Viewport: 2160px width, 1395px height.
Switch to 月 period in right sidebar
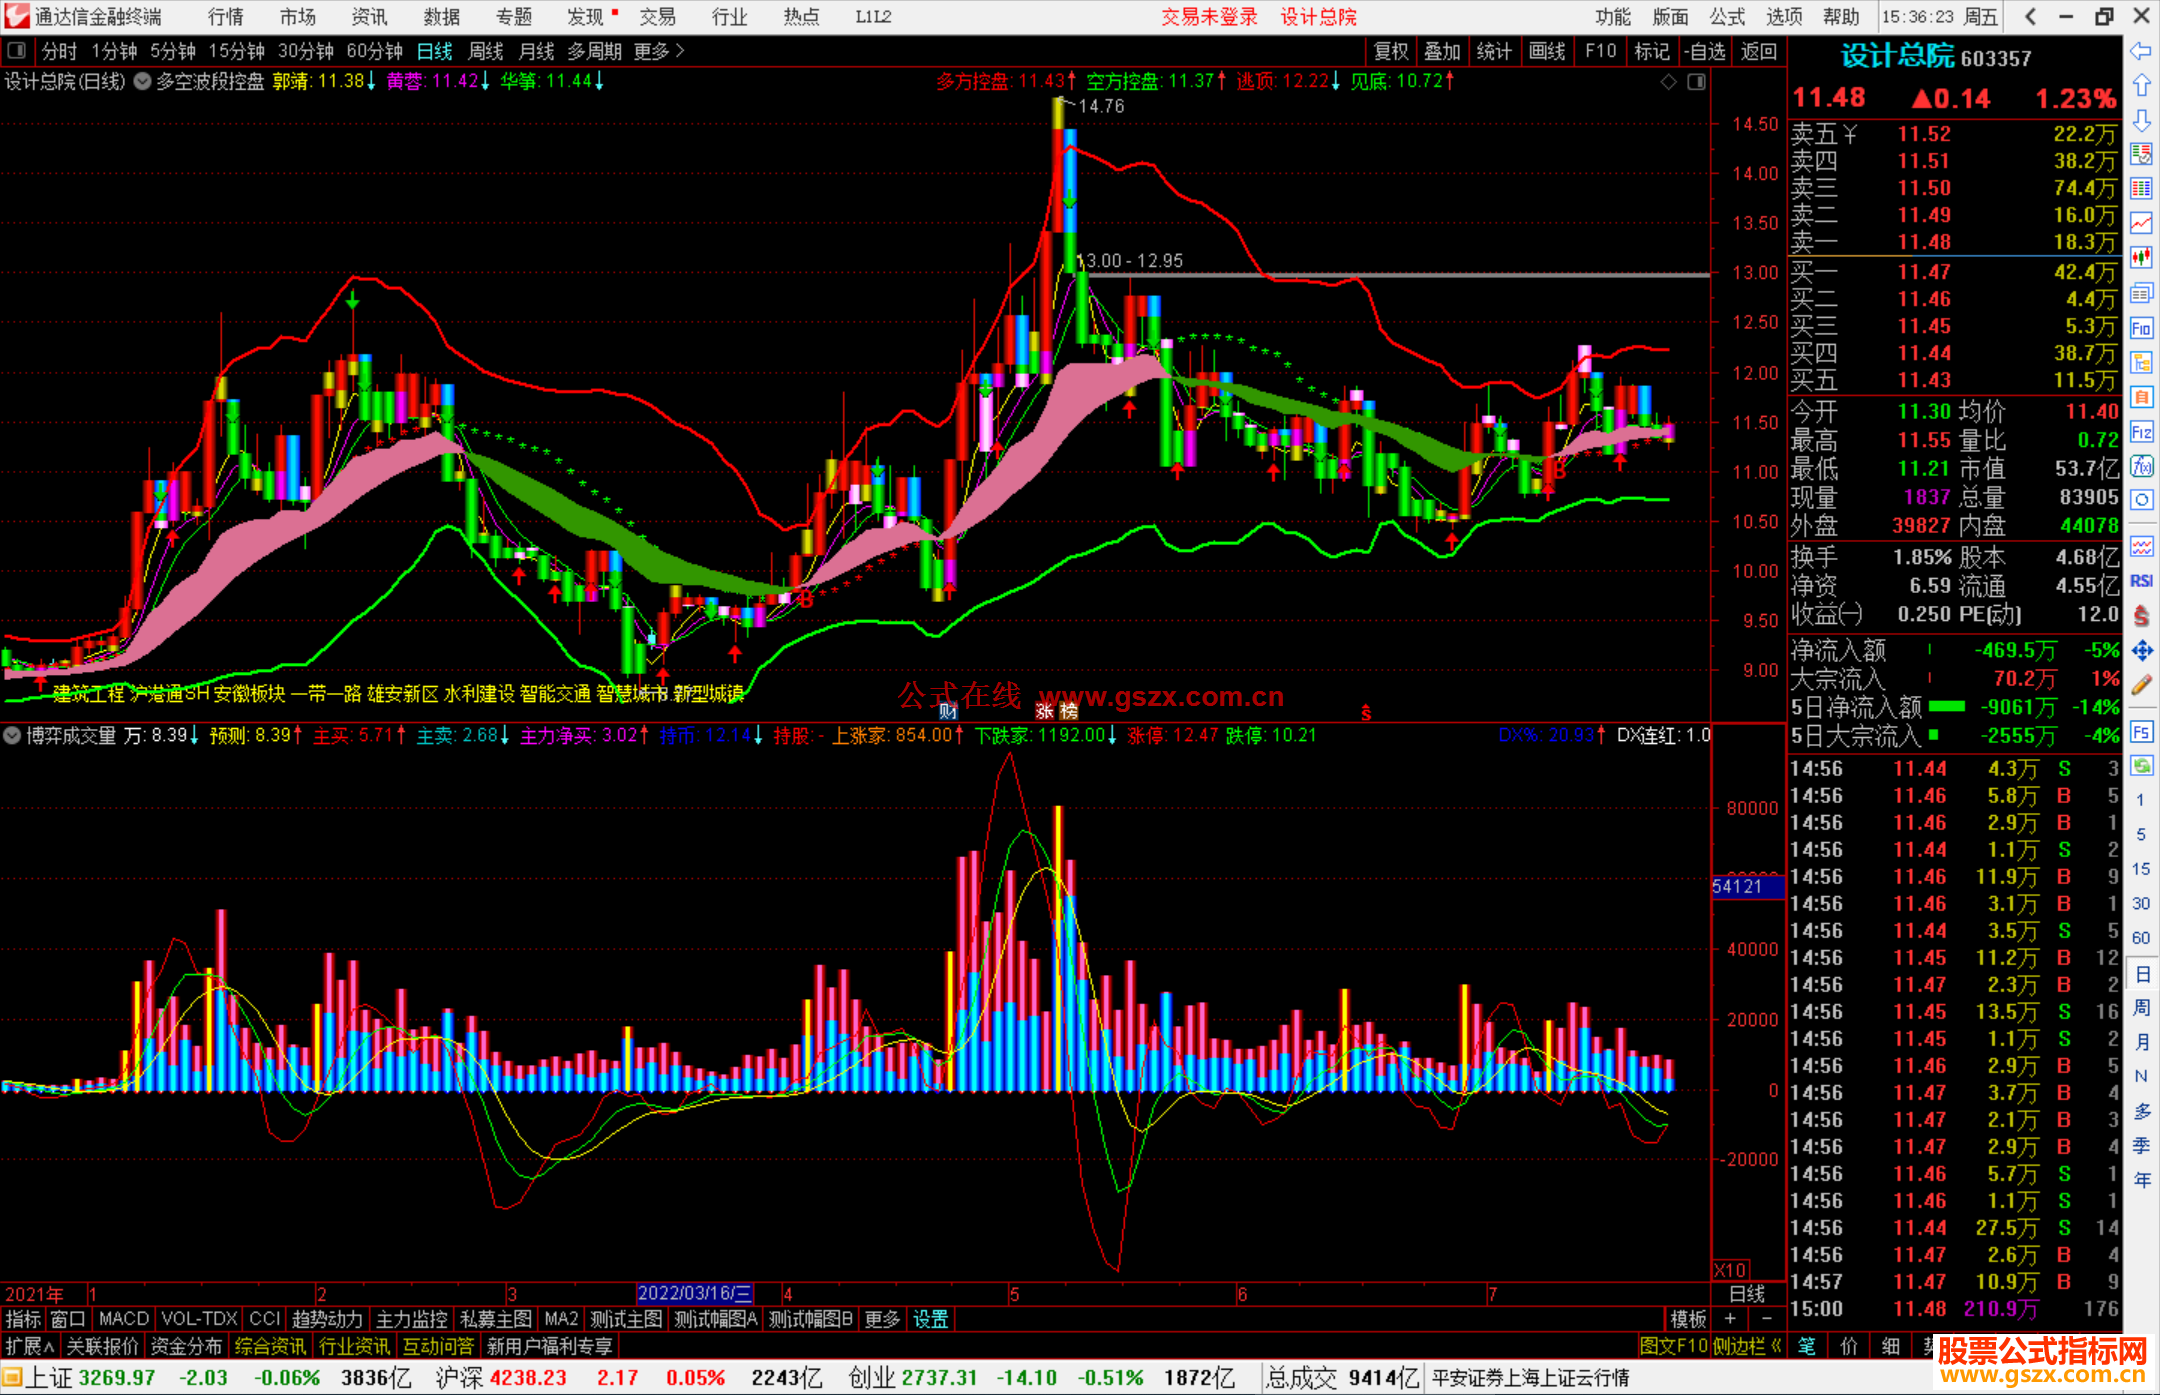click(x=2141, y=1042)
